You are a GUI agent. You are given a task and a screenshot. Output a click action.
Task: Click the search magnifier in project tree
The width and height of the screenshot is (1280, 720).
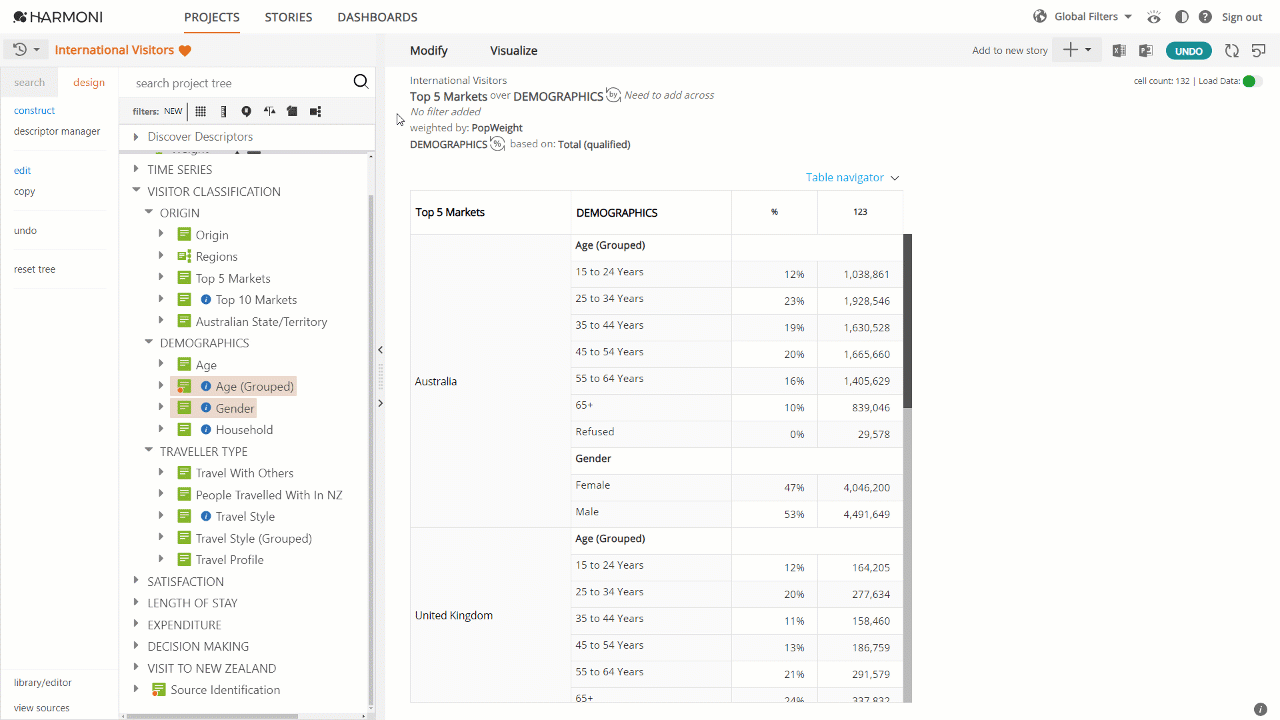coord(361,82)
